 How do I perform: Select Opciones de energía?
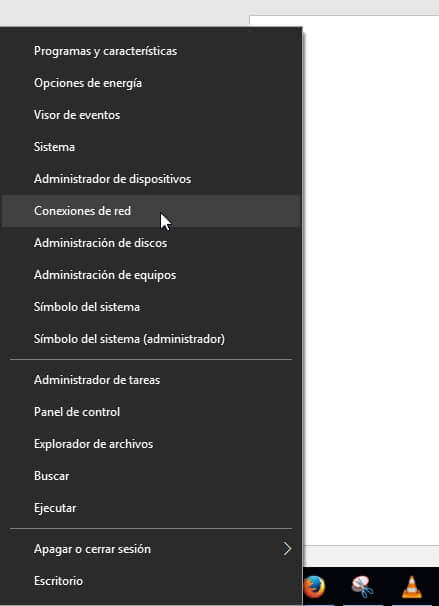151,83
